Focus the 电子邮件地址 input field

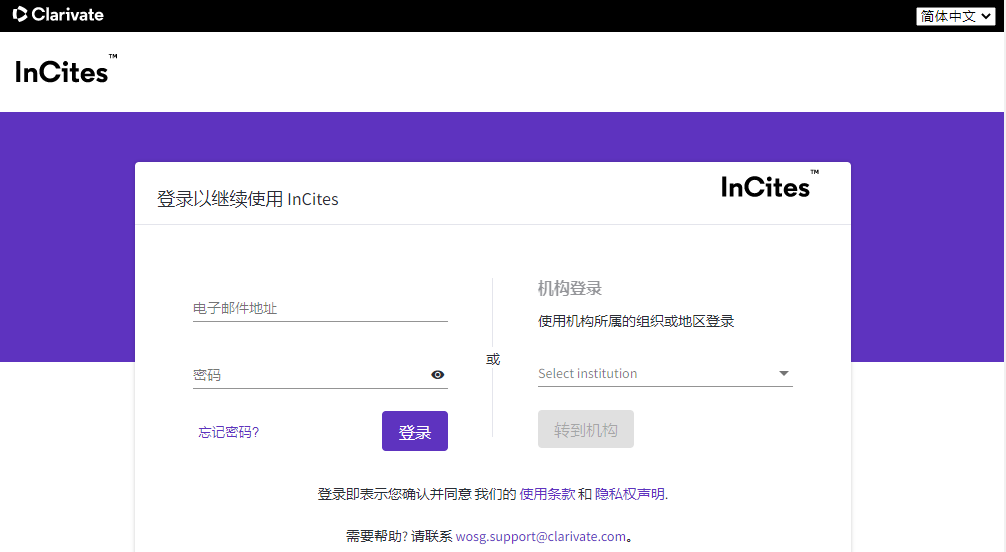coord(319,309)
